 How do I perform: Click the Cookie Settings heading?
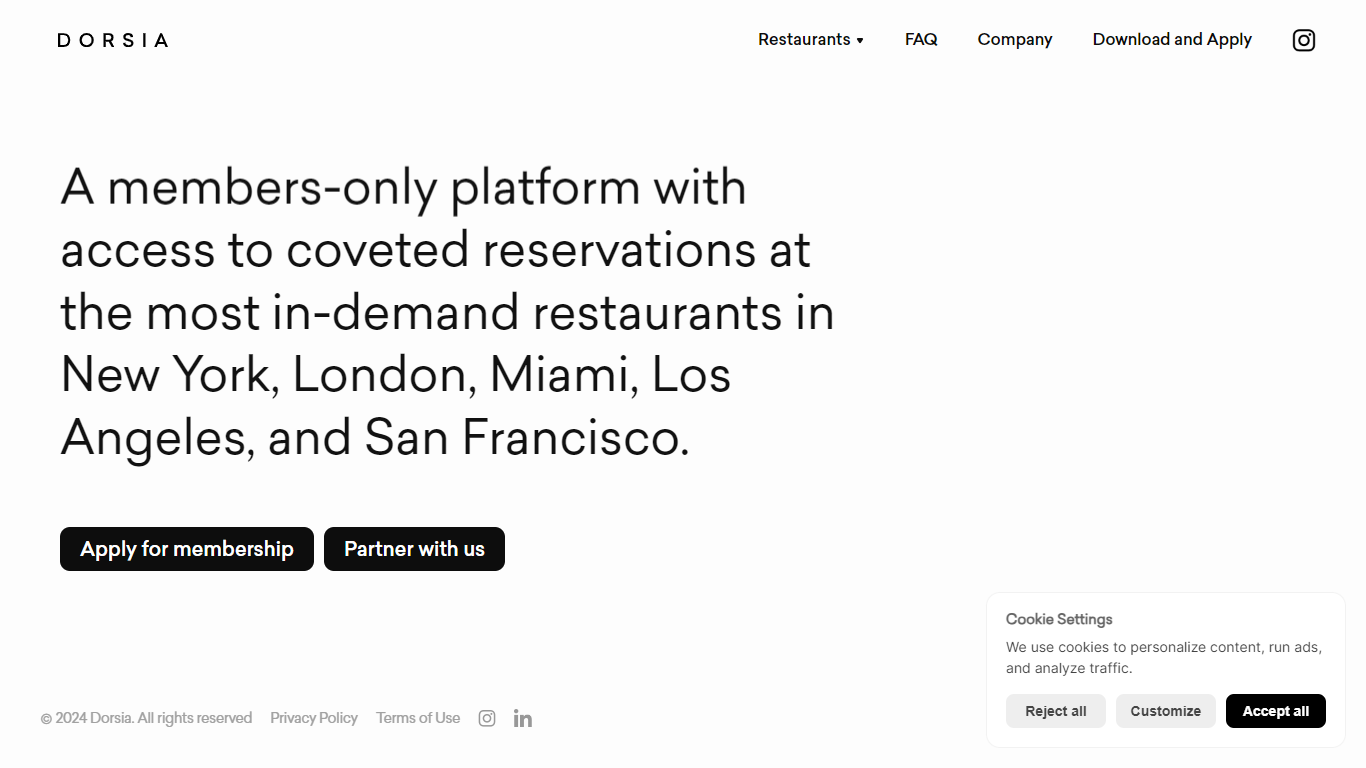(1059, 619)
